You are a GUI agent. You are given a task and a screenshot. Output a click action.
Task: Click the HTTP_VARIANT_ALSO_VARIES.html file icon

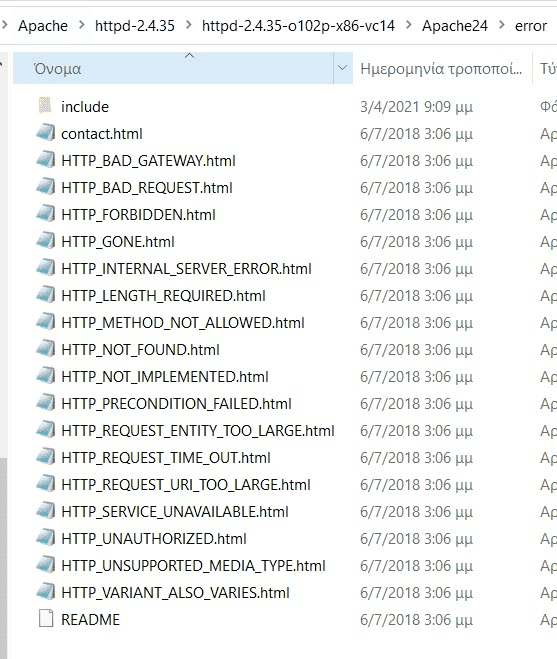pos(45,592)
